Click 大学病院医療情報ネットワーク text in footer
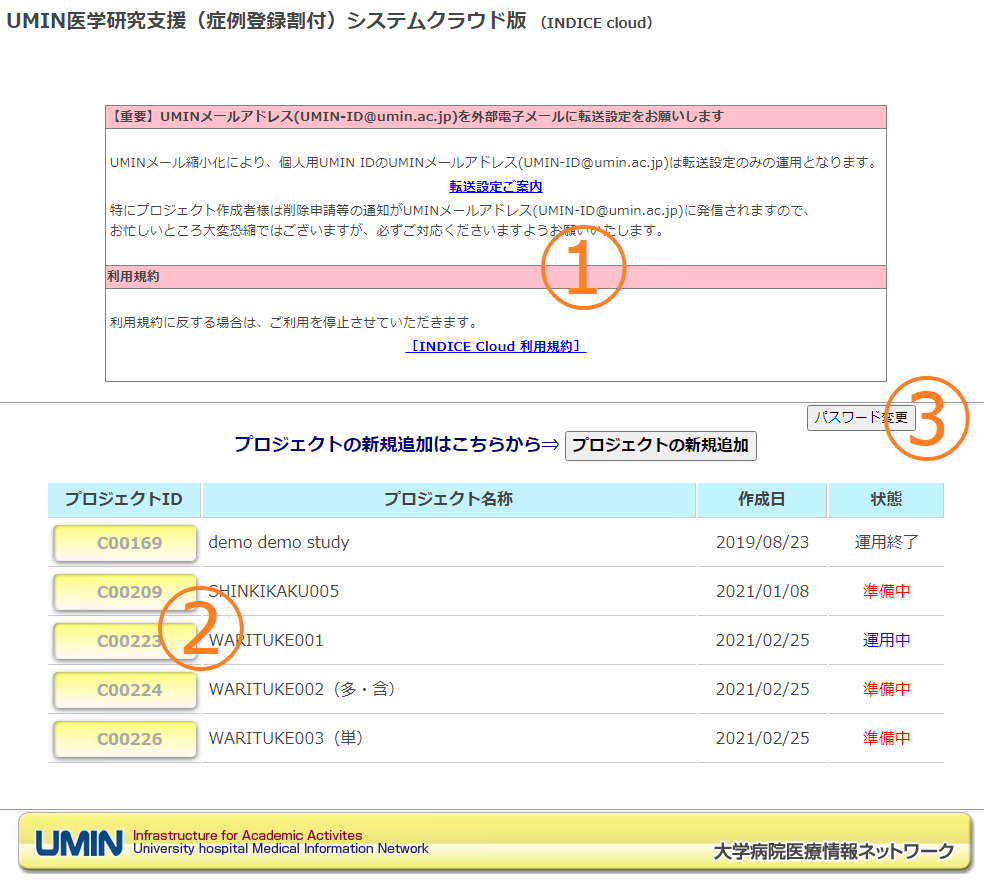The width and height of the screenshot is (984, 889). coord(833,852)
